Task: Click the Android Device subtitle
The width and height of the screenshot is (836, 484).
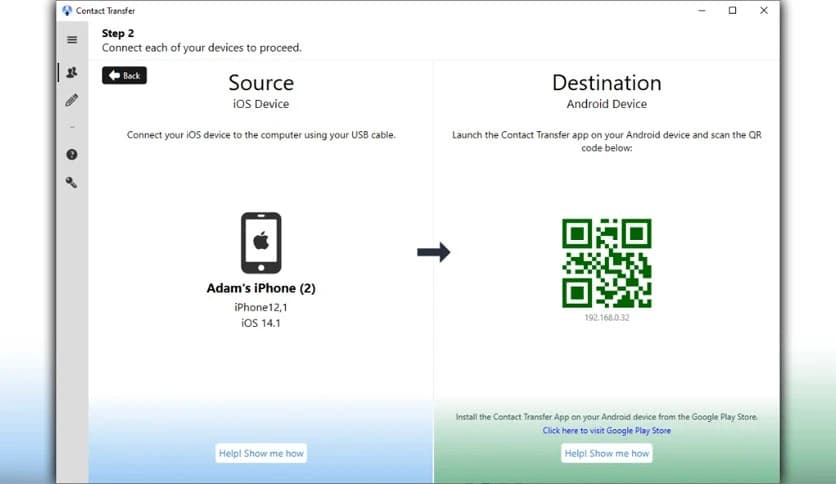Action: coord(607,104)
